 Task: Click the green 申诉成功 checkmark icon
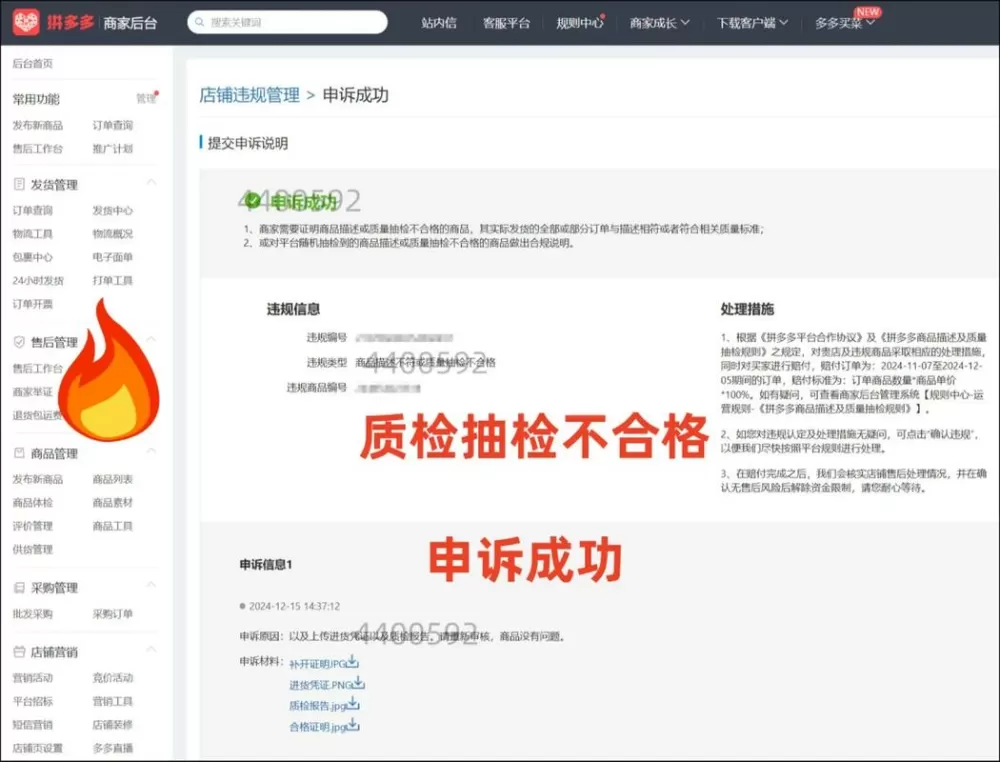253,201
